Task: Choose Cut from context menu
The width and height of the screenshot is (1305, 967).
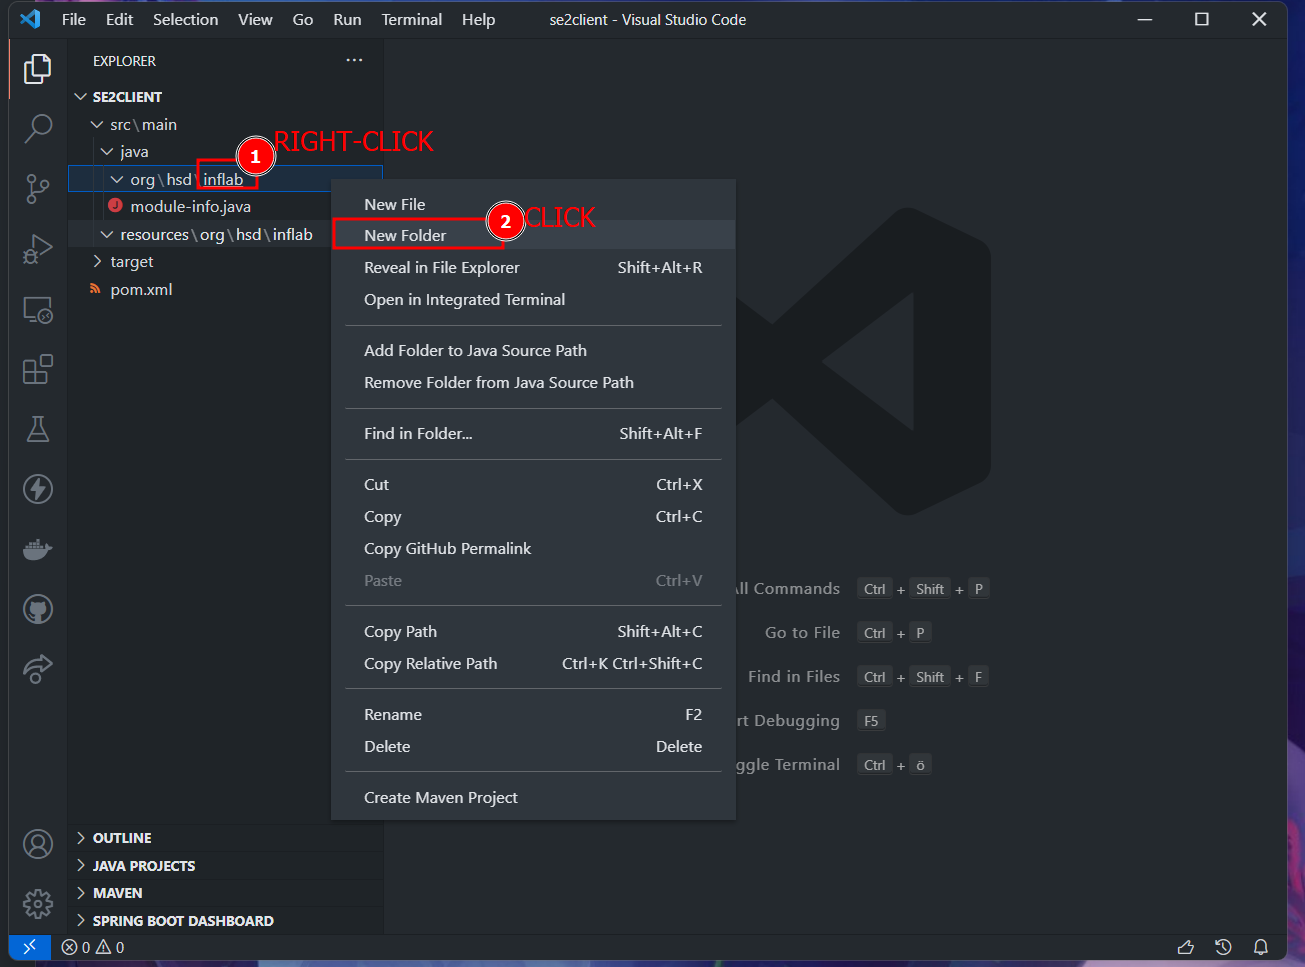Action: tap(533, 484)
